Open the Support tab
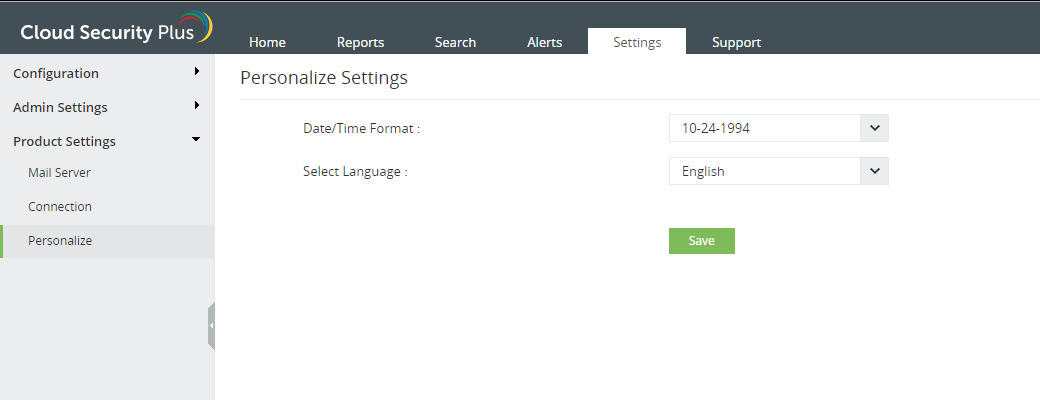The width and height of the screenshot is (1040, 400). (x=736, y=42)
